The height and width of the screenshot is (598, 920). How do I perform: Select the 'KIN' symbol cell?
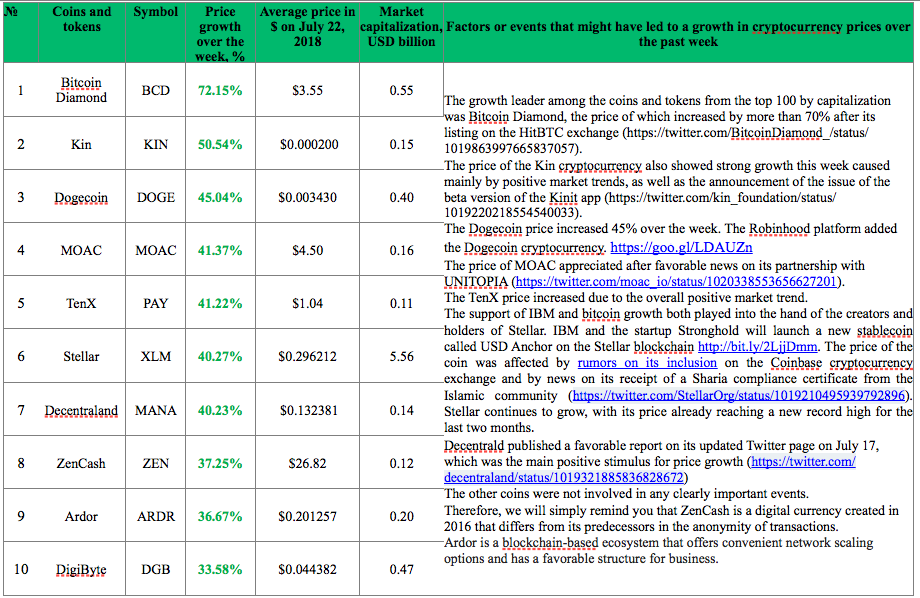tap(155, 144)
